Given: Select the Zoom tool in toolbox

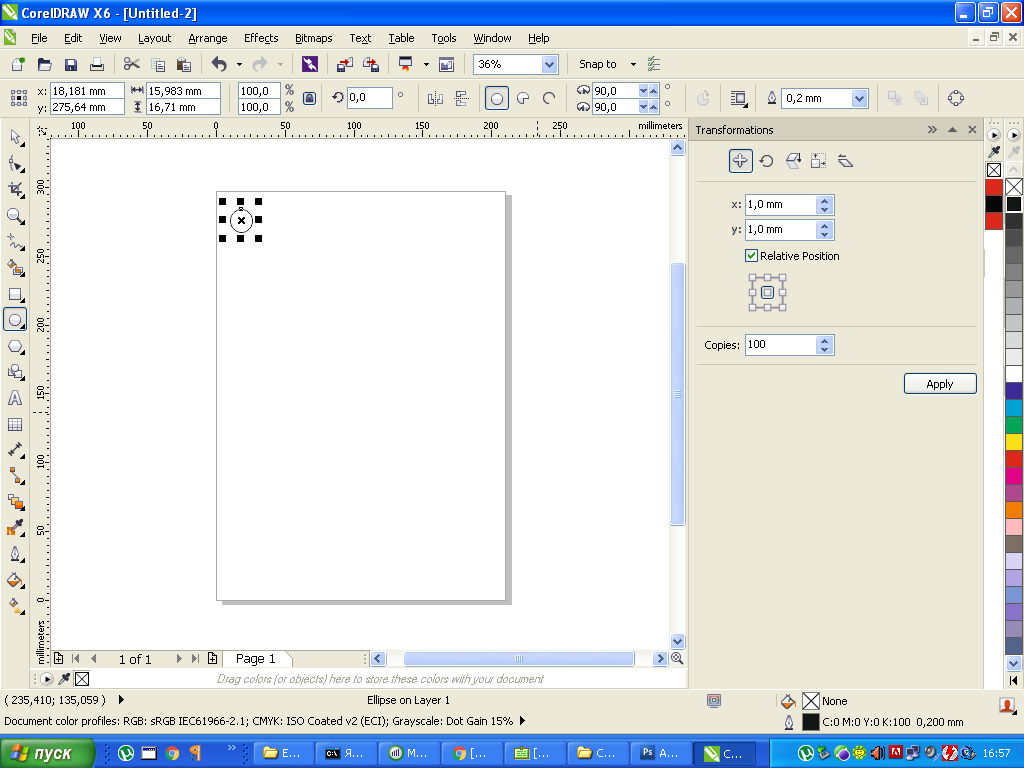Looking at the screenshot, I should click(16, 216).
